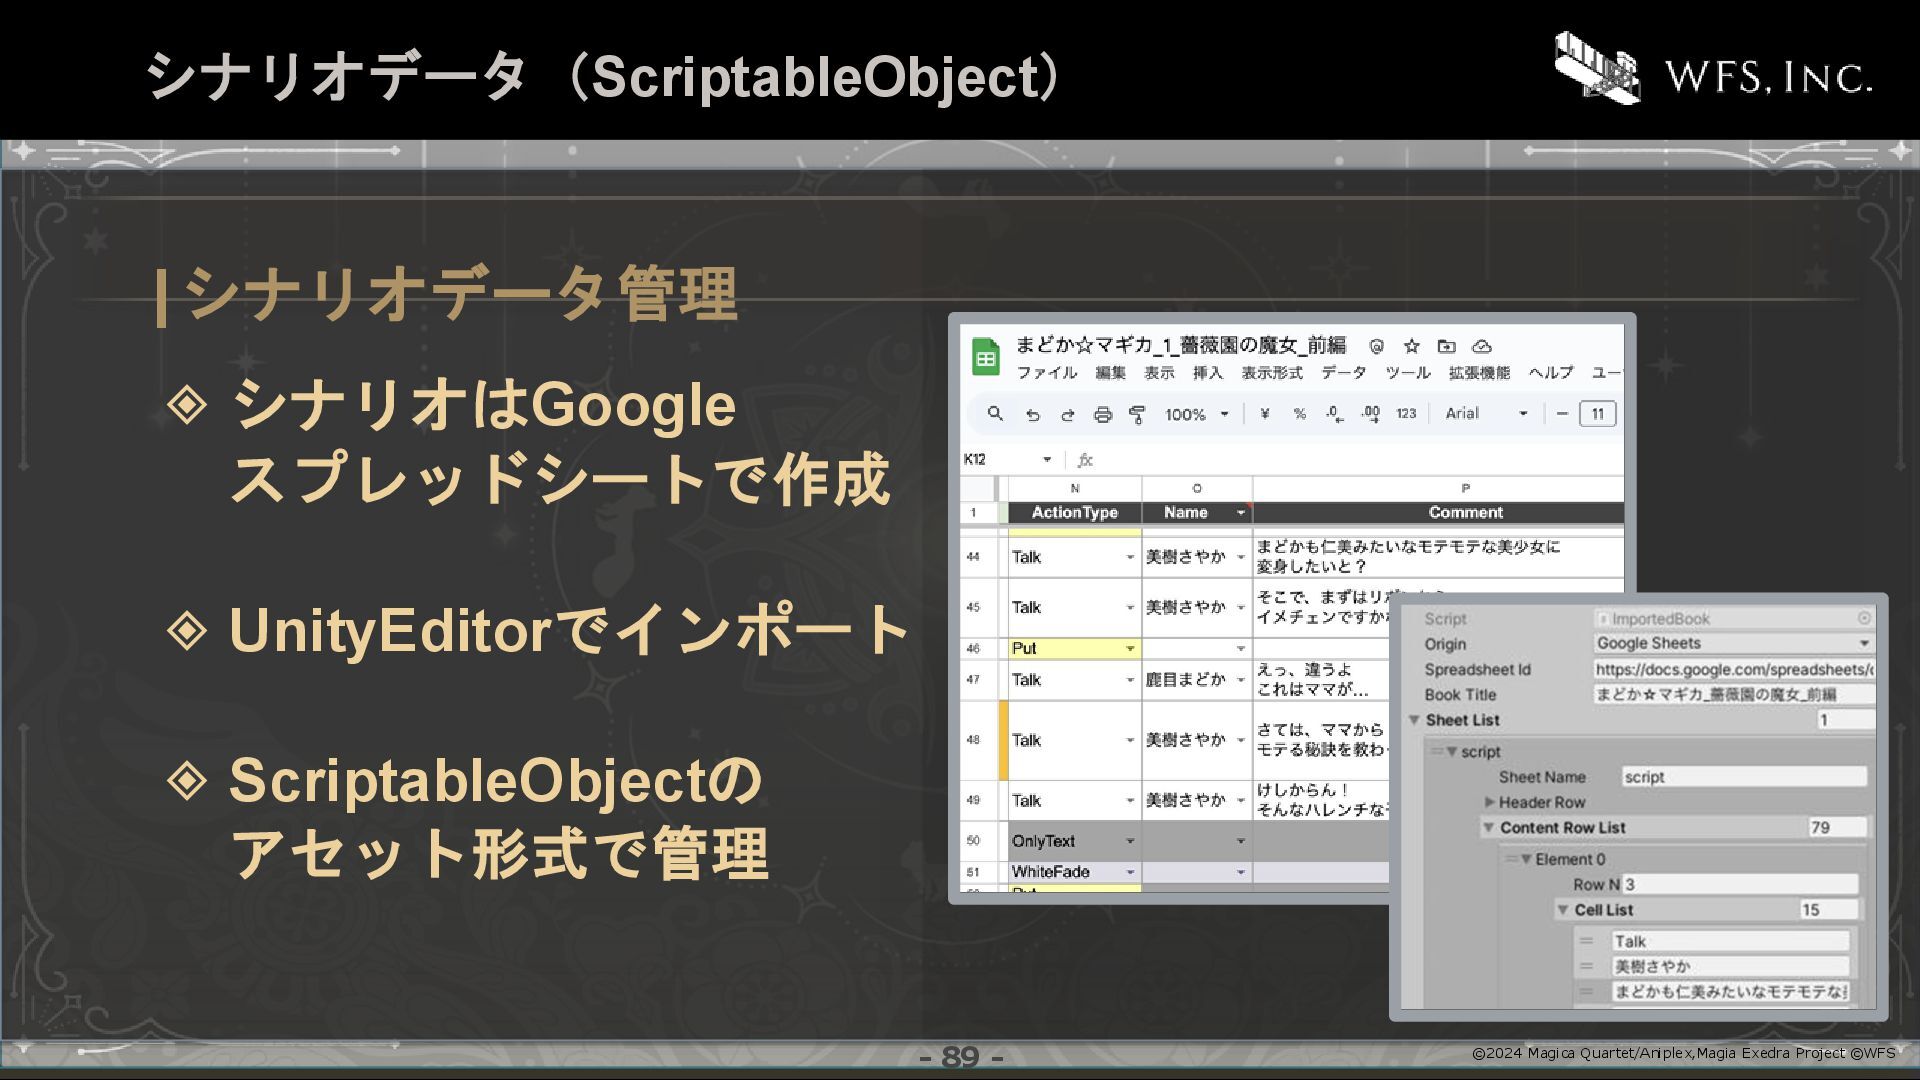Open the WhiteFade action type dropdown
The height and width of the screenshot is (1080, 1920).
pos(1131,873)
